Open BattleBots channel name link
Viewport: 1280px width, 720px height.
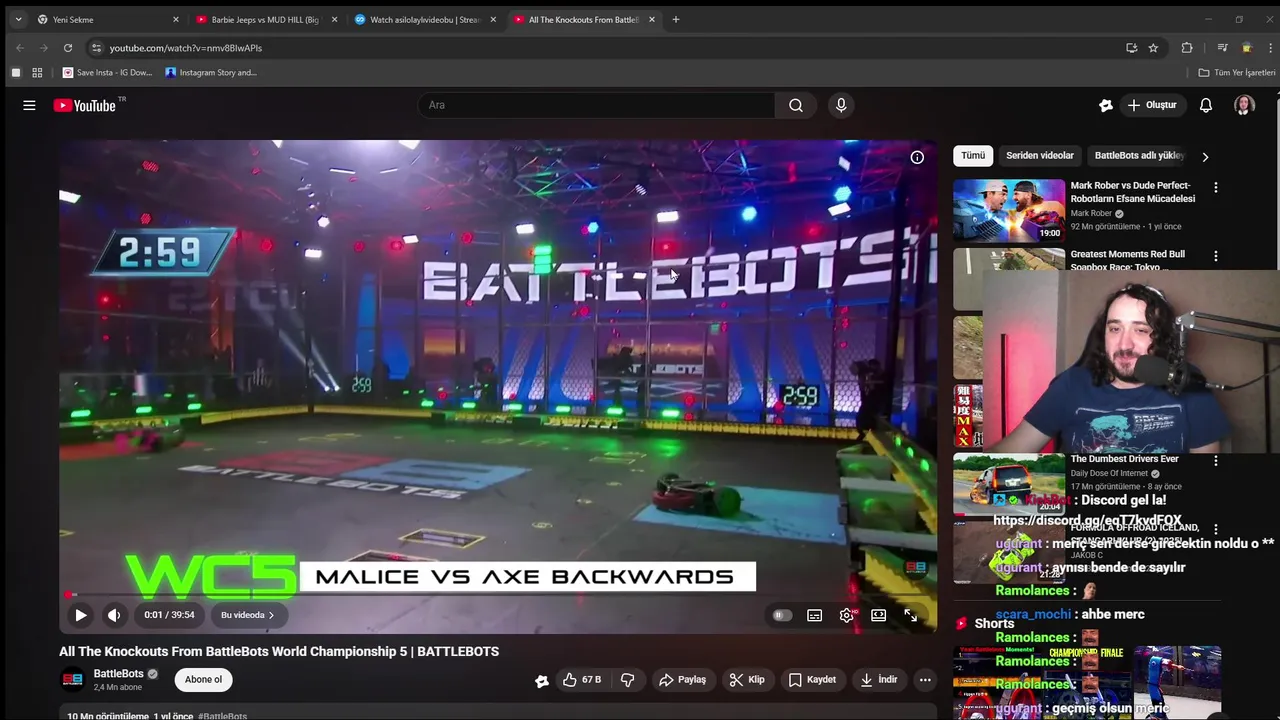click(x=118, y=674)
